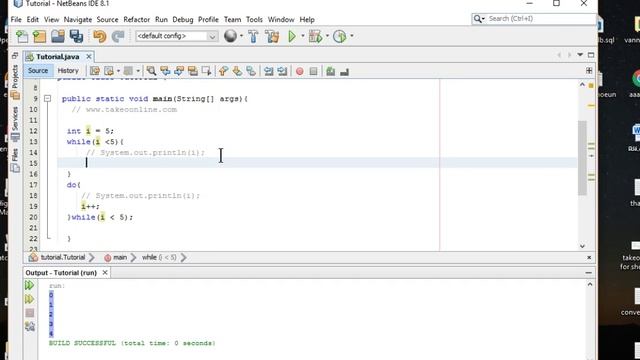The height and width of the screenshot is (360, 640).
Task: Click the Stop icon in Output panel
Action: [29, 313]
